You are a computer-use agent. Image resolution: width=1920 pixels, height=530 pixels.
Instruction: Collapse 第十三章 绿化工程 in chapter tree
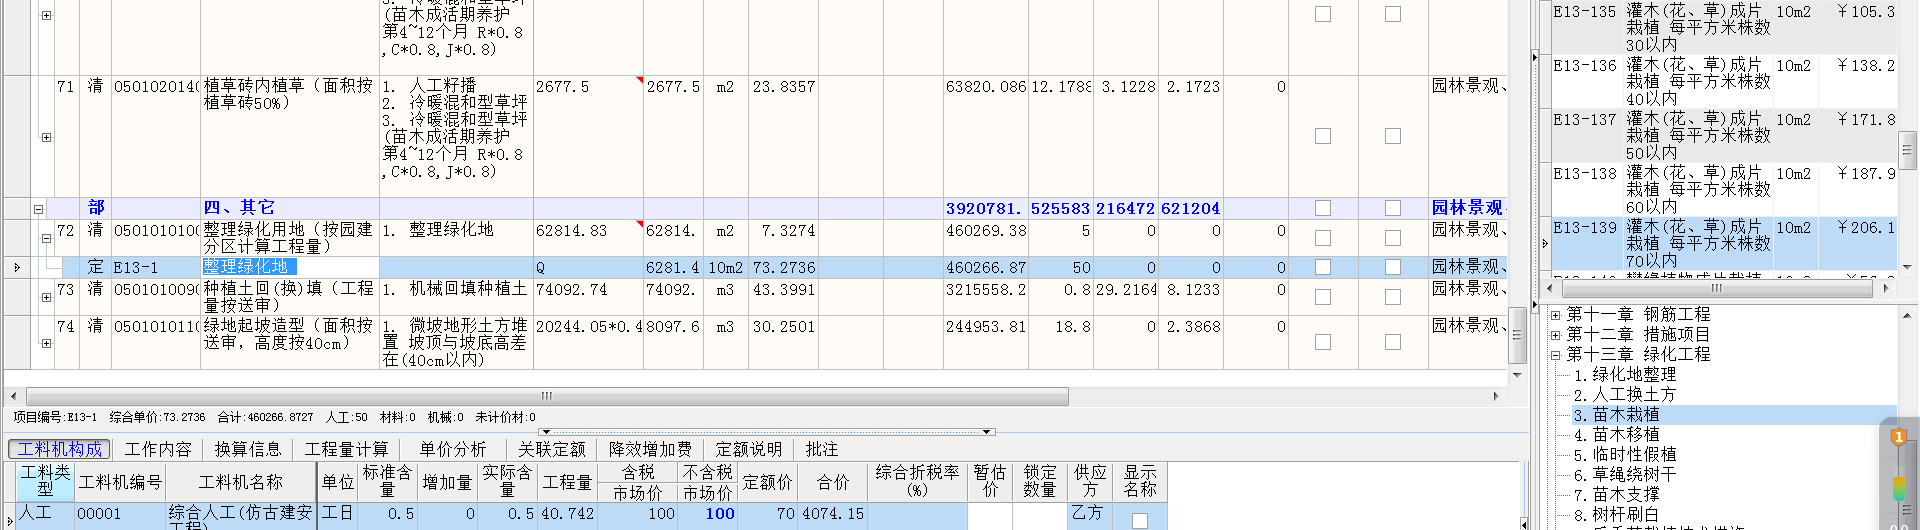(x=1555, y=355)
